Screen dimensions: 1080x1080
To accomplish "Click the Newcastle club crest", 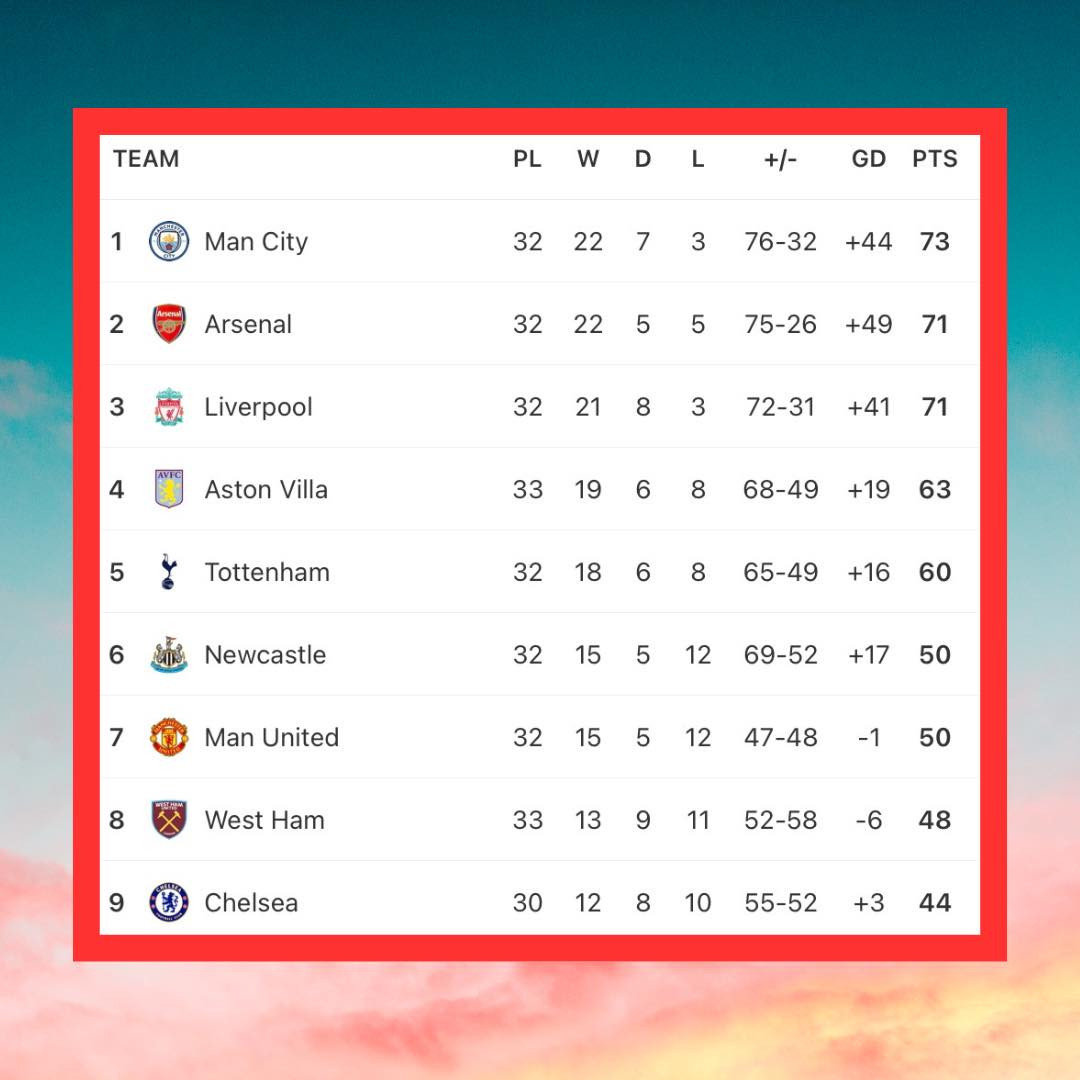I will click(169, 654).
